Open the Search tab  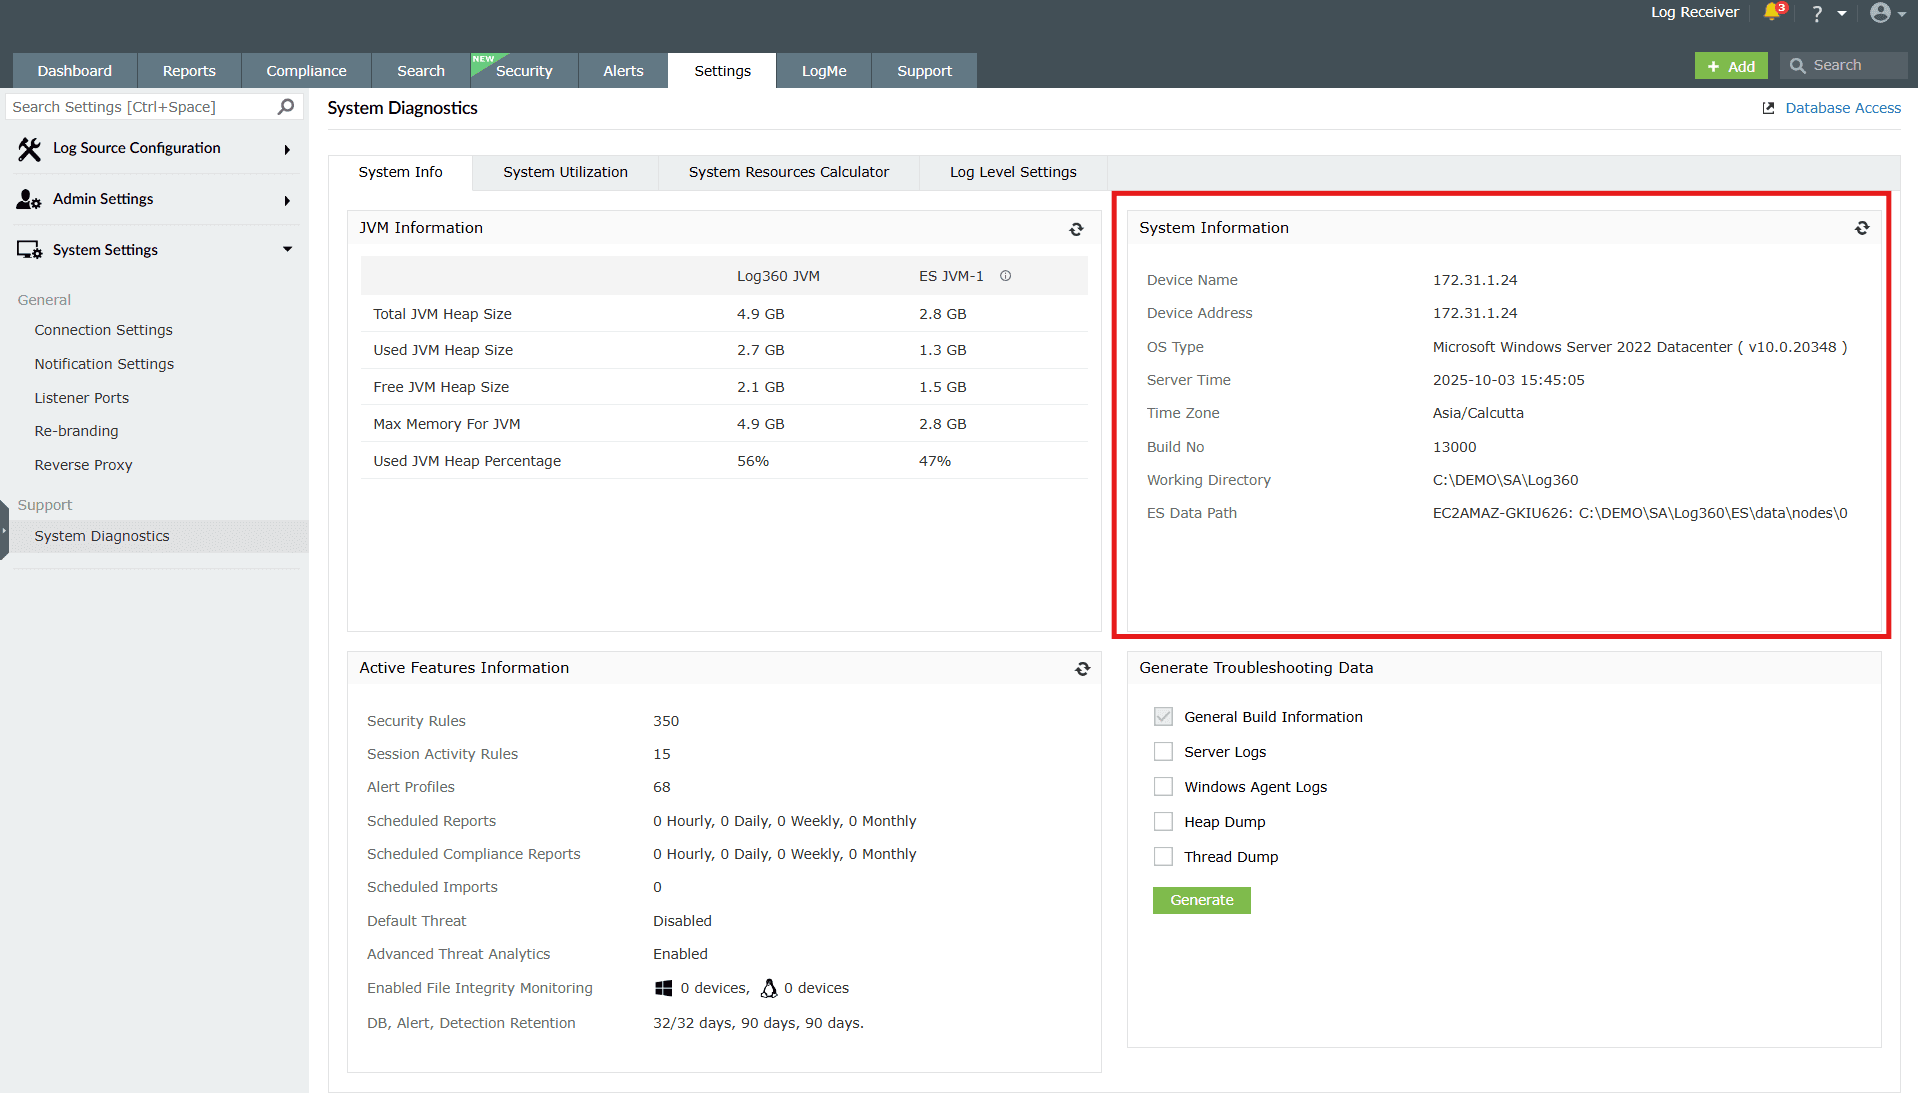[421, 71]
